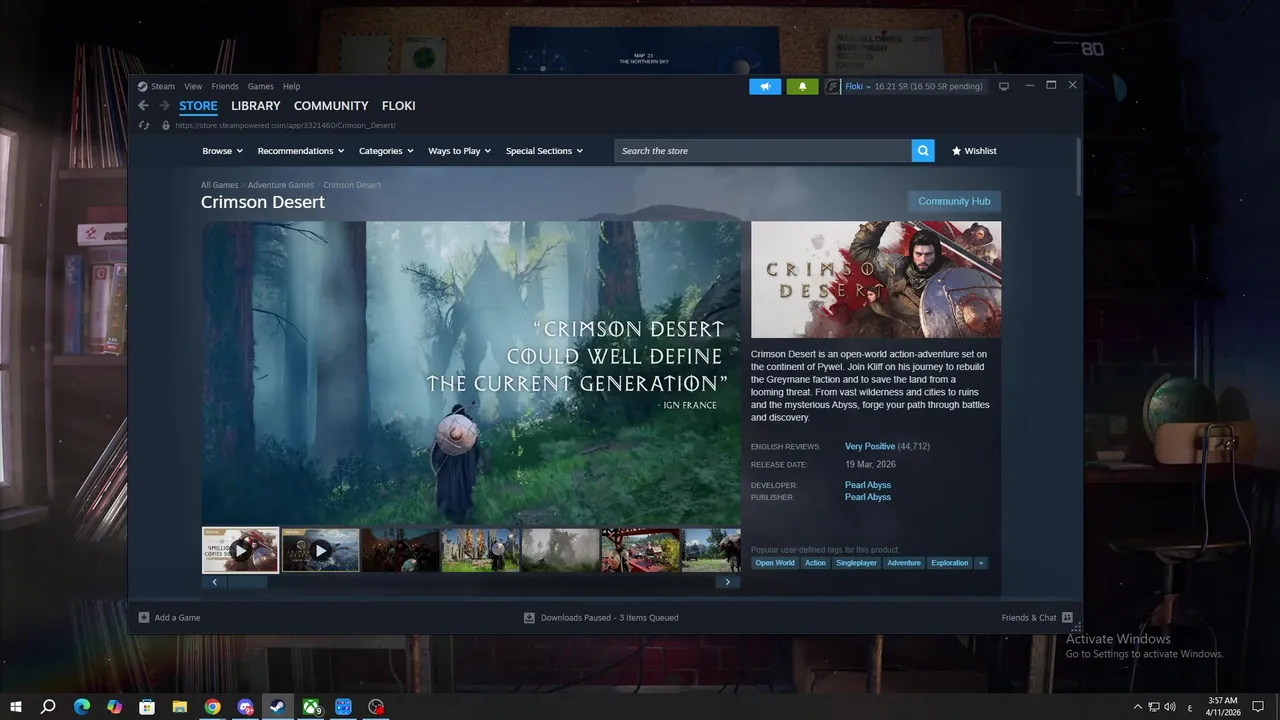
Task: Switch to Big Picture mode monitor icon
Action: 1004,87
